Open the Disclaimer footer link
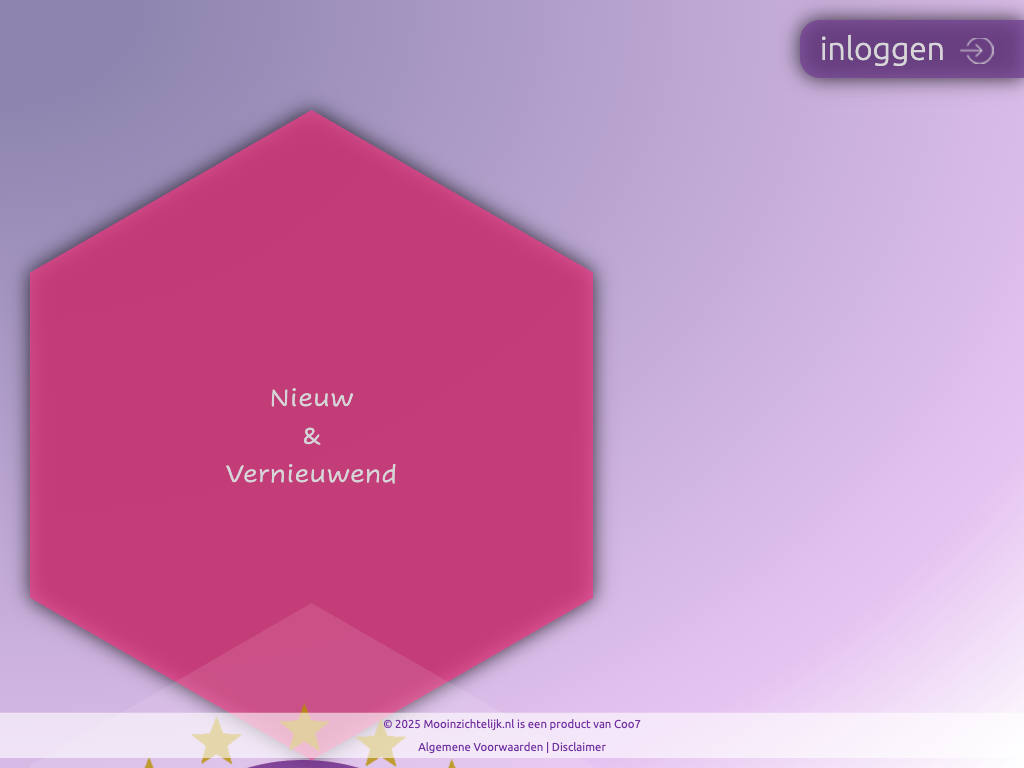The width and height of the screenshot is (1024, 768). 579,747
